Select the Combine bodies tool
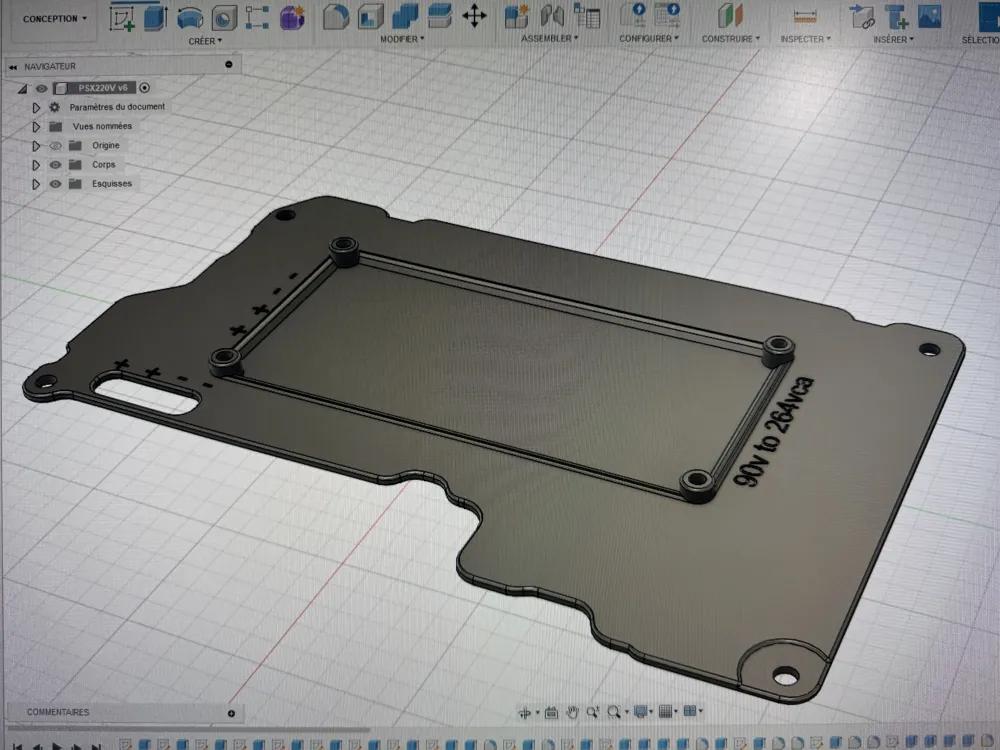The width and height of the screenshot is (1000, 750). point(404,16)
